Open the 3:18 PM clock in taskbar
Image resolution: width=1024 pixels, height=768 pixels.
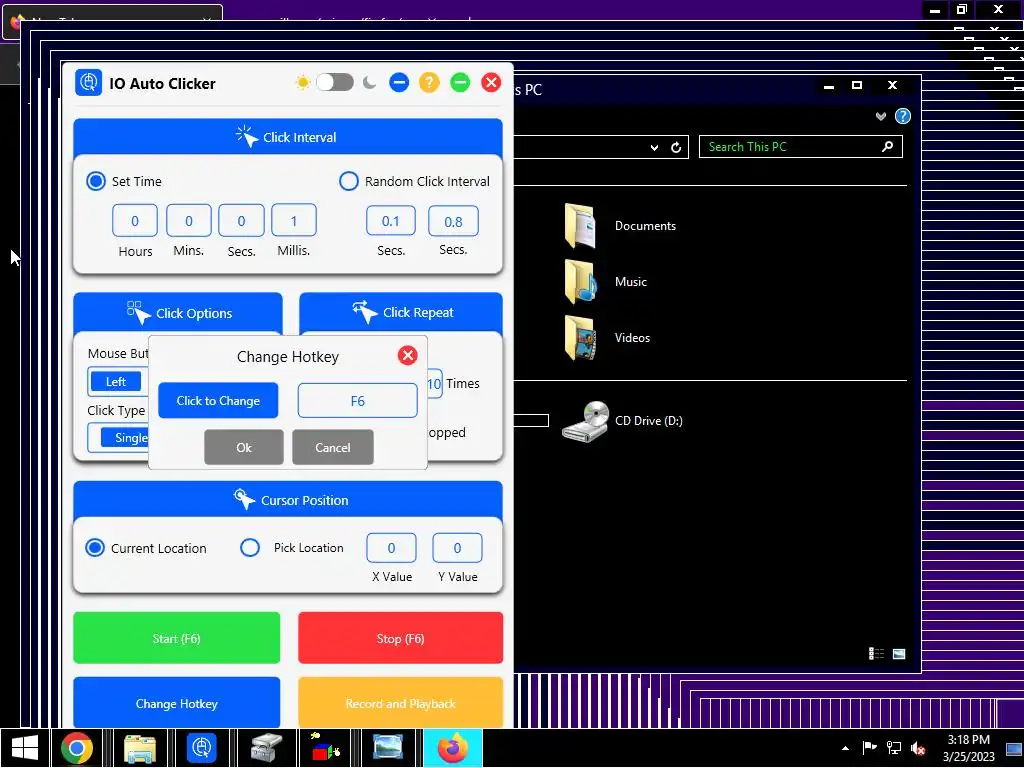tap(968, 748)
